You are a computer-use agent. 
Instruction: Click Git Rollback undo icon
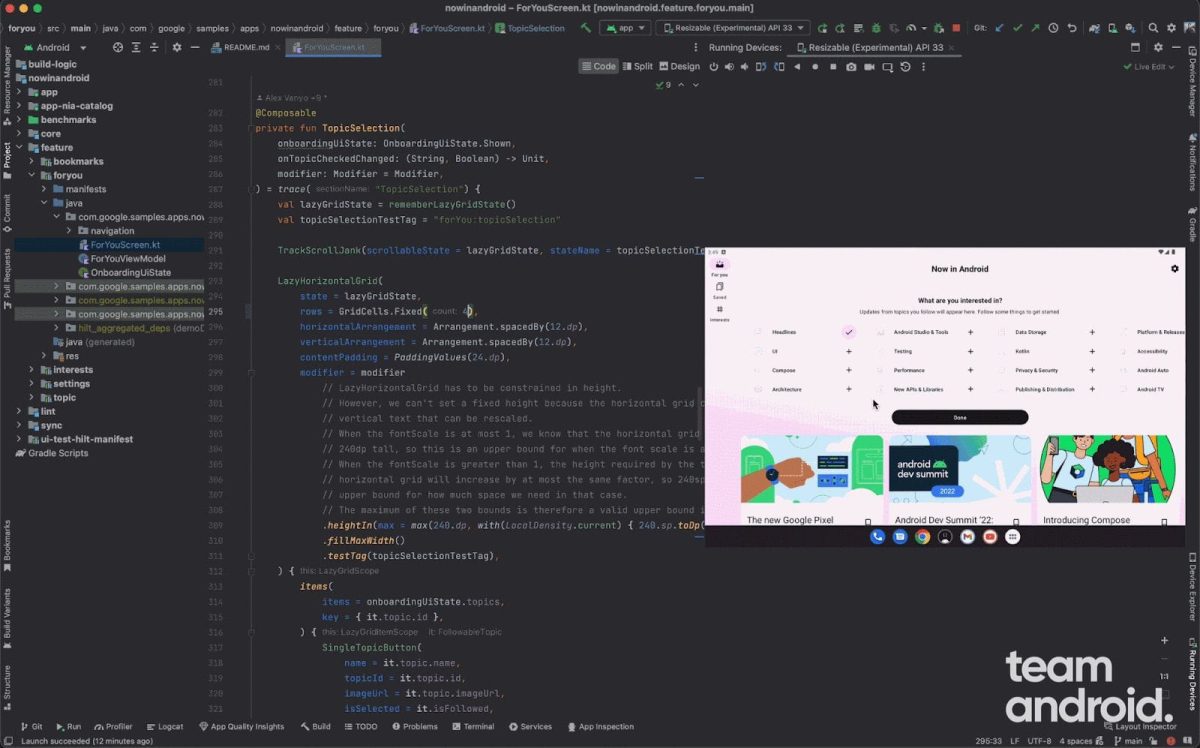tap(1072, 28)
